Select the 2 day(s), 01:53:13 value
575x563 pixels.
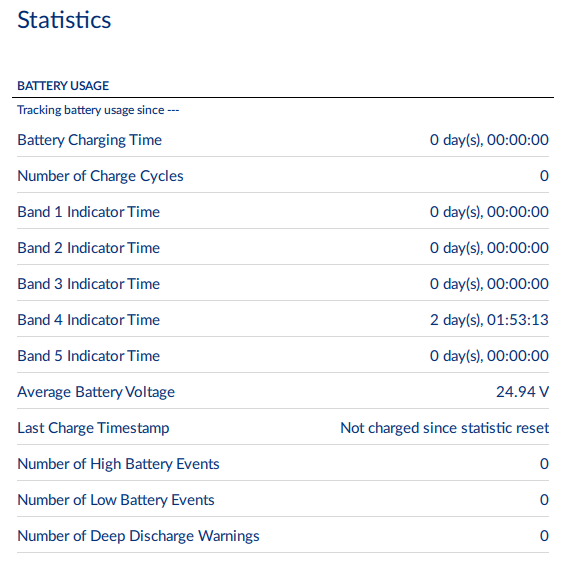(489, 320)
